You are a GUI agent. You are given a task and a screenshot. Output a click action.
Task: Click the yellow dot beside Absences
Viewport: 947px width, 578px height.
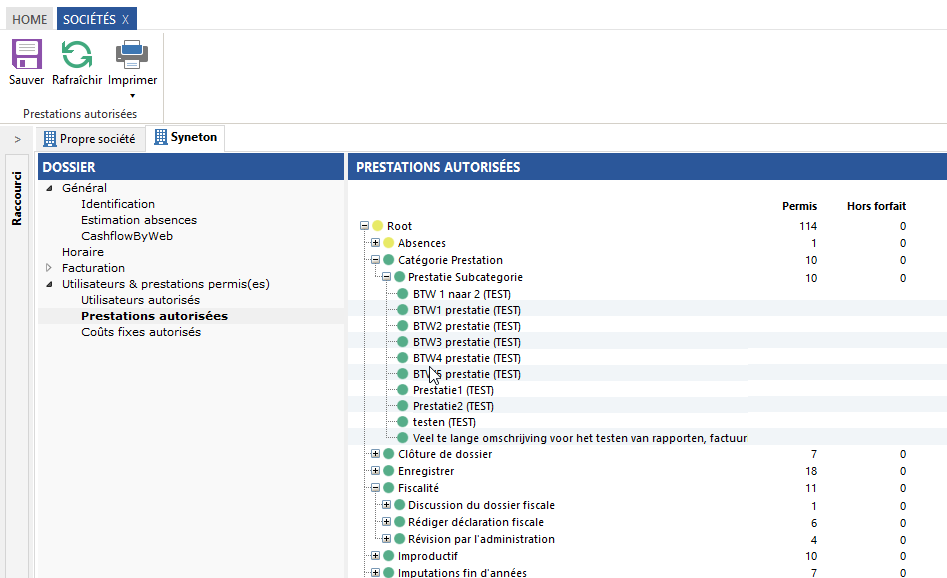(x=388, y=244)
